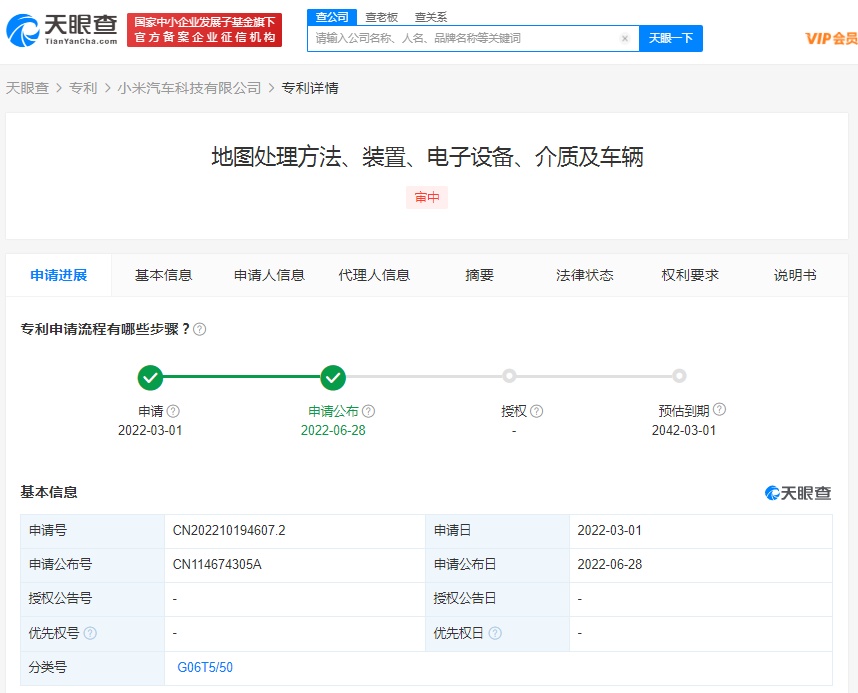Click the red 官方备案企业征信机构 banner
The width and height of the screenshot is (858, 693).
(204, 30)
